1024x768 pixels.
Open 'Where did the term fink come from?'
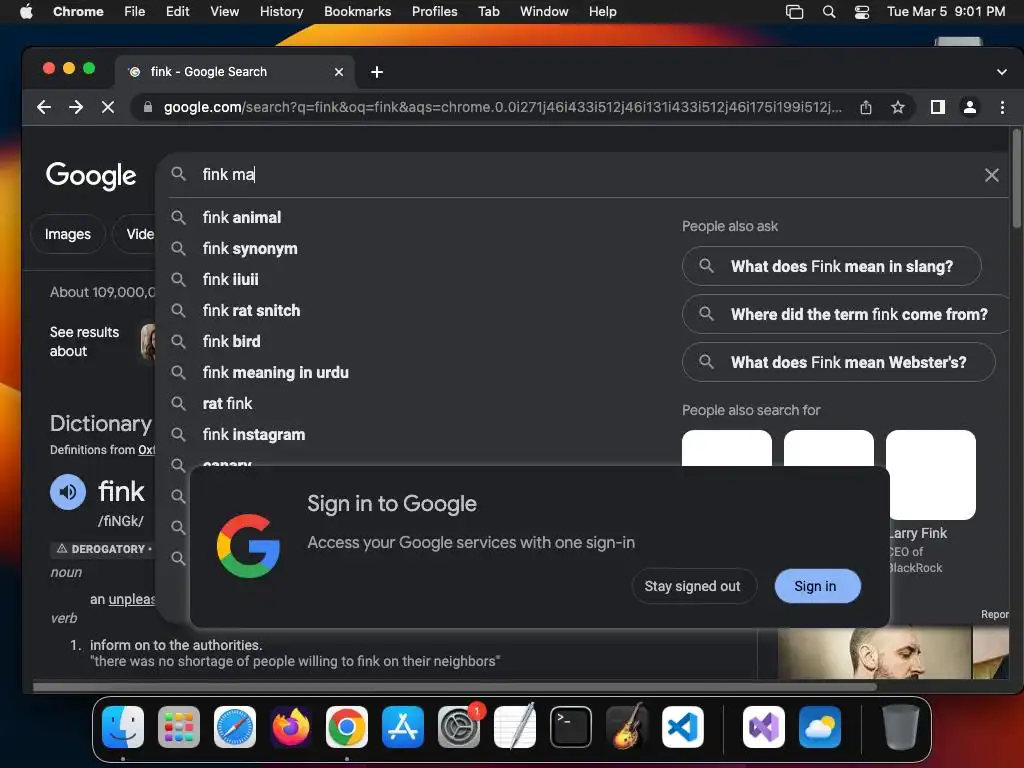pyautogui.click(x=846, y=314)
